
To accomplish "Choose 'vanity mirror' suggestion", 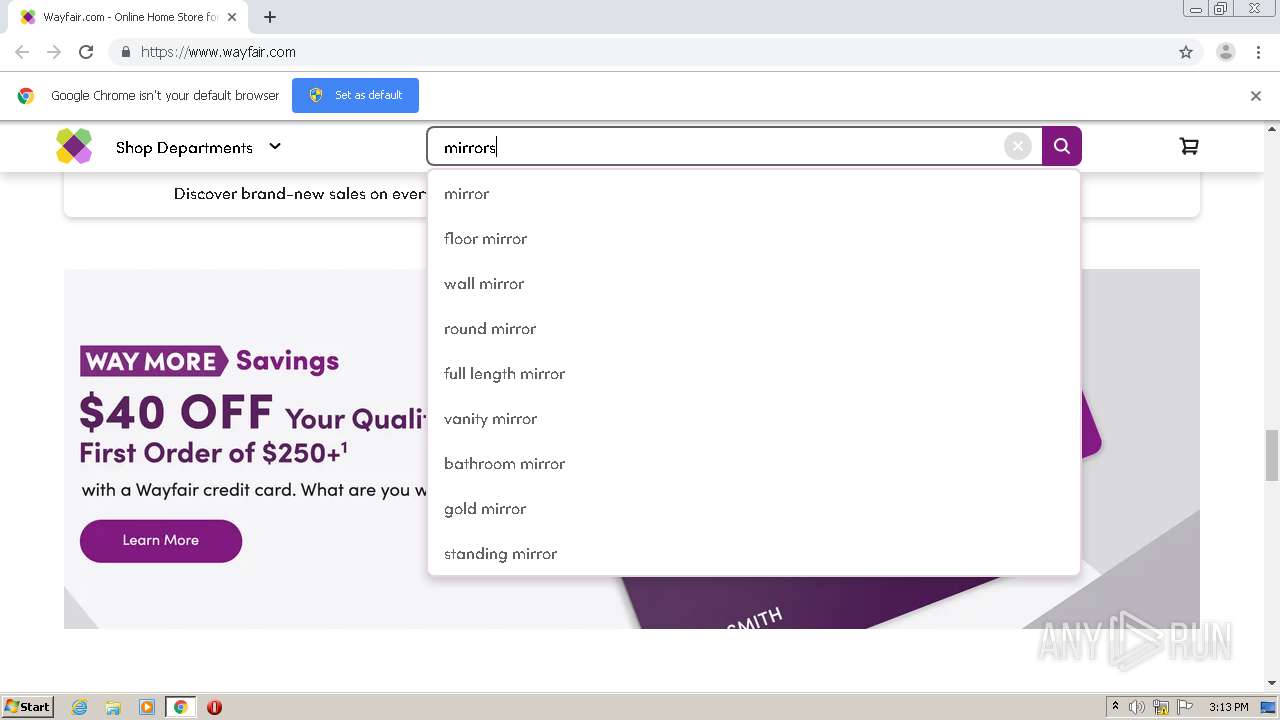I will pyautogui.click(x=754, y=419).
